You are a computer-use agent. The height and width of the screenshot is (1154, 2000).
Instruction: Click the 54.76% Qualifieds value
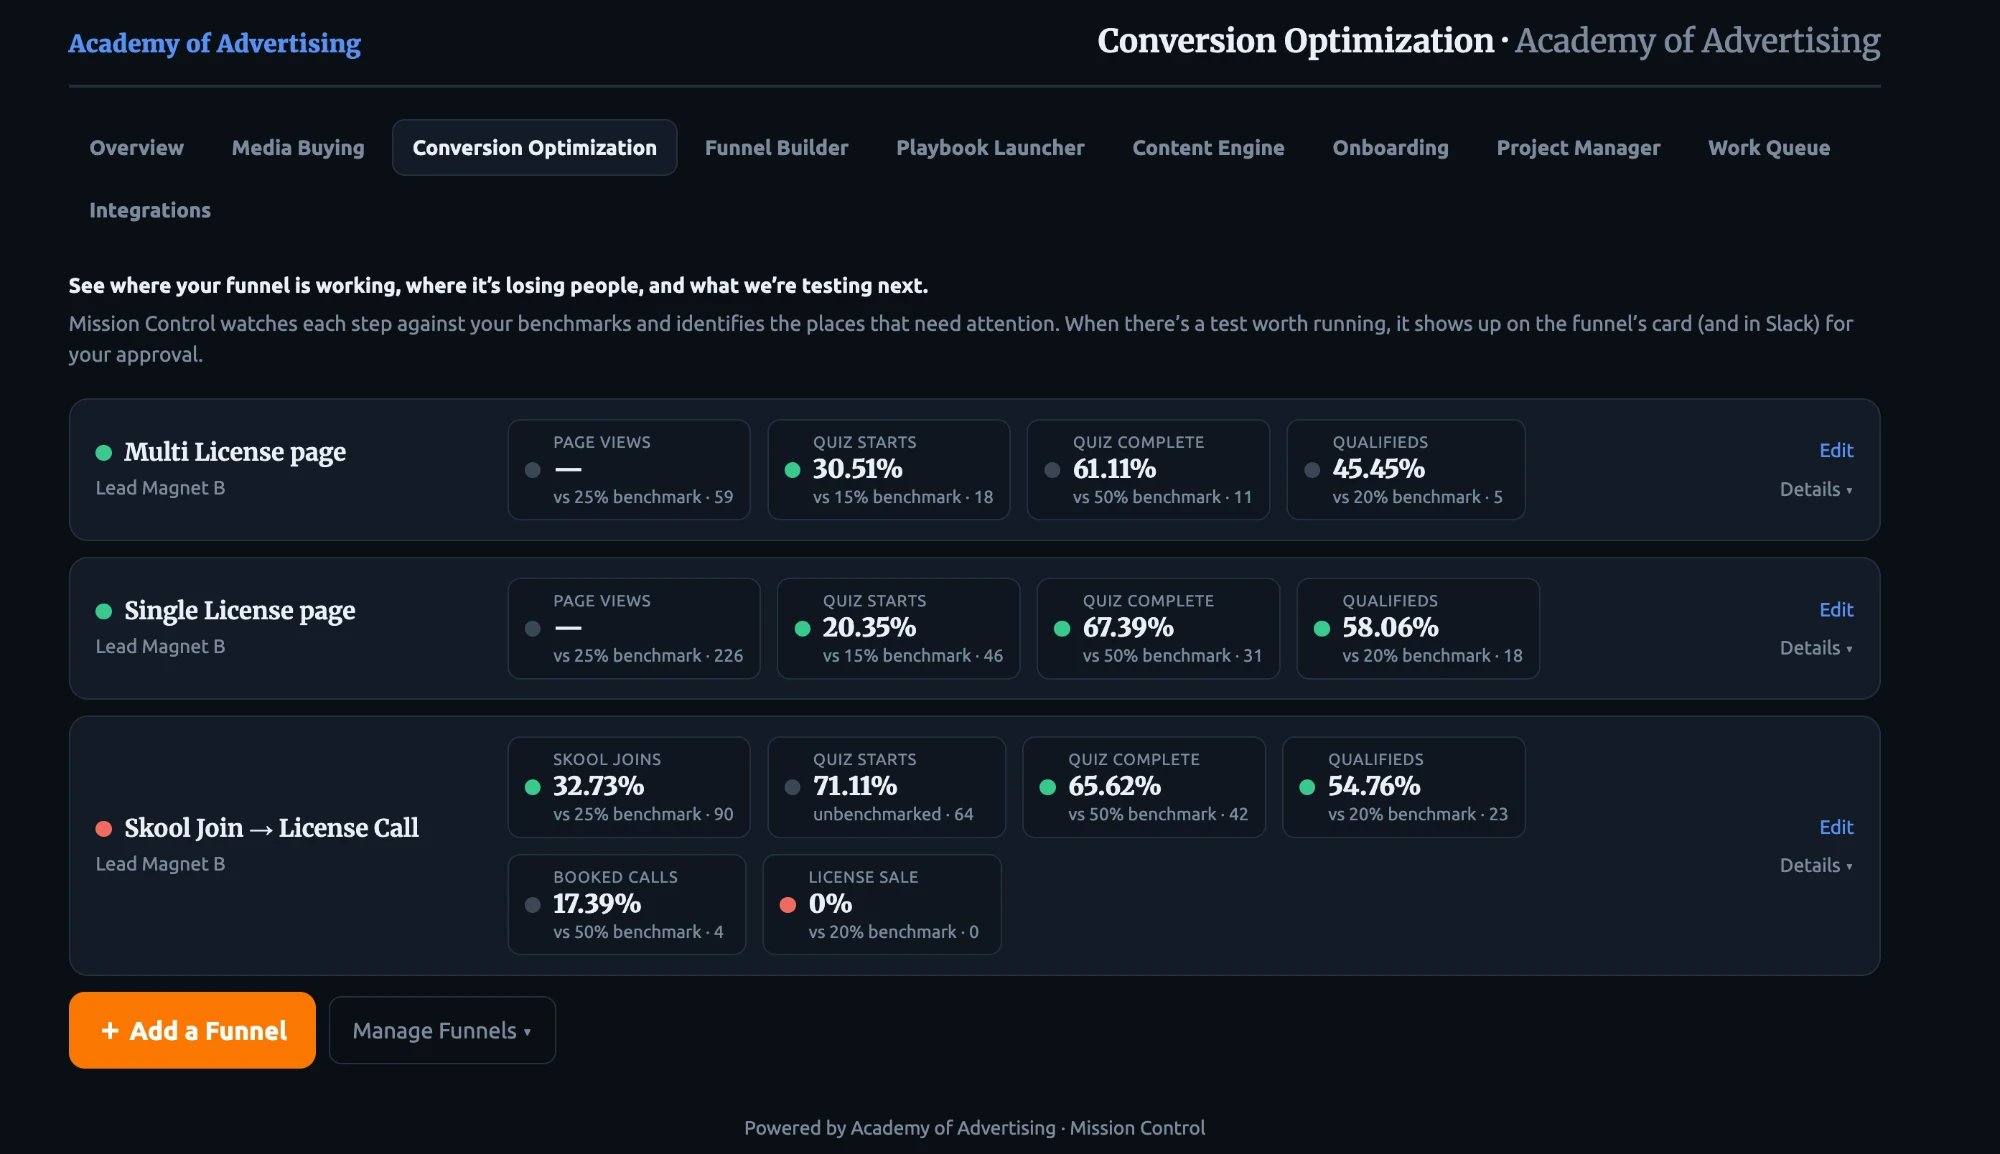coord(1374,786)
